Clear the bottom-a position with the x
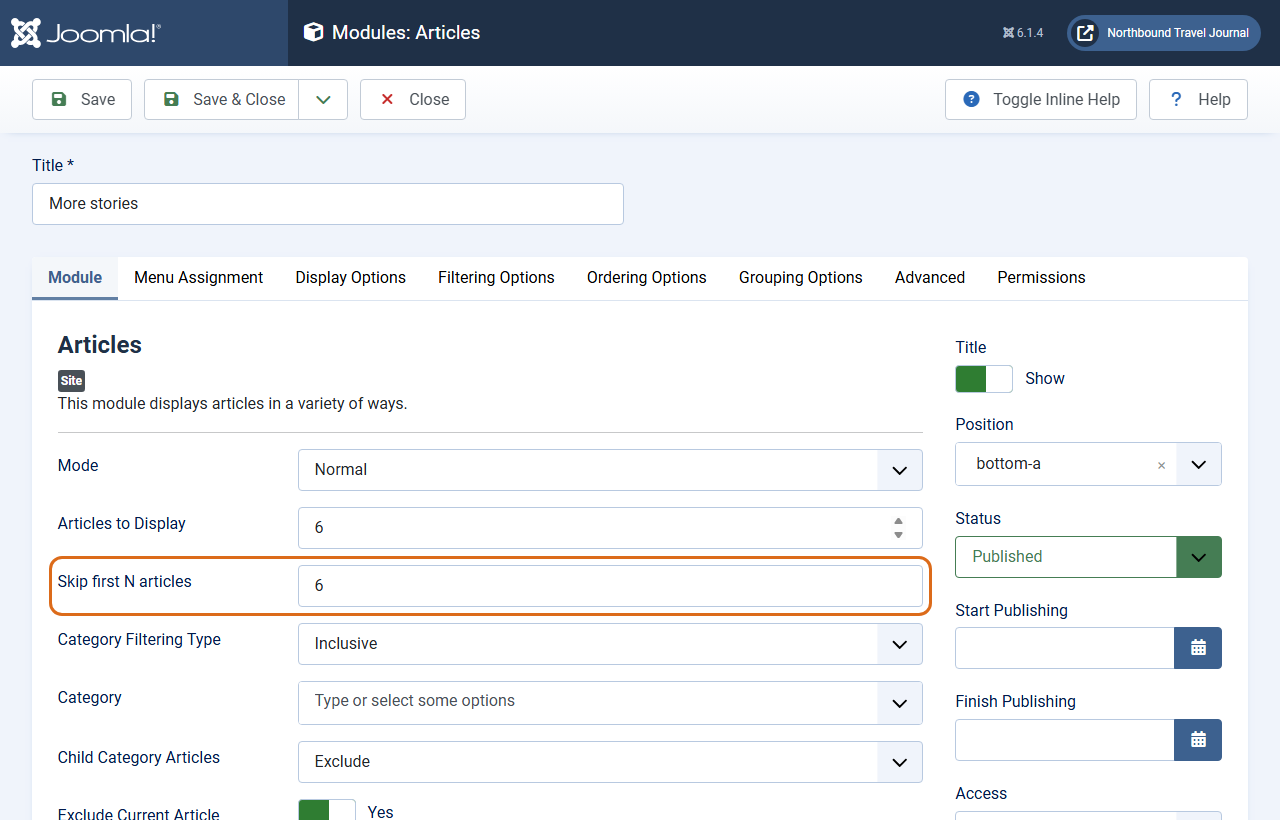Viewport: 1280px width, 820px height. pyautogui.click(x=1161, y=465)
